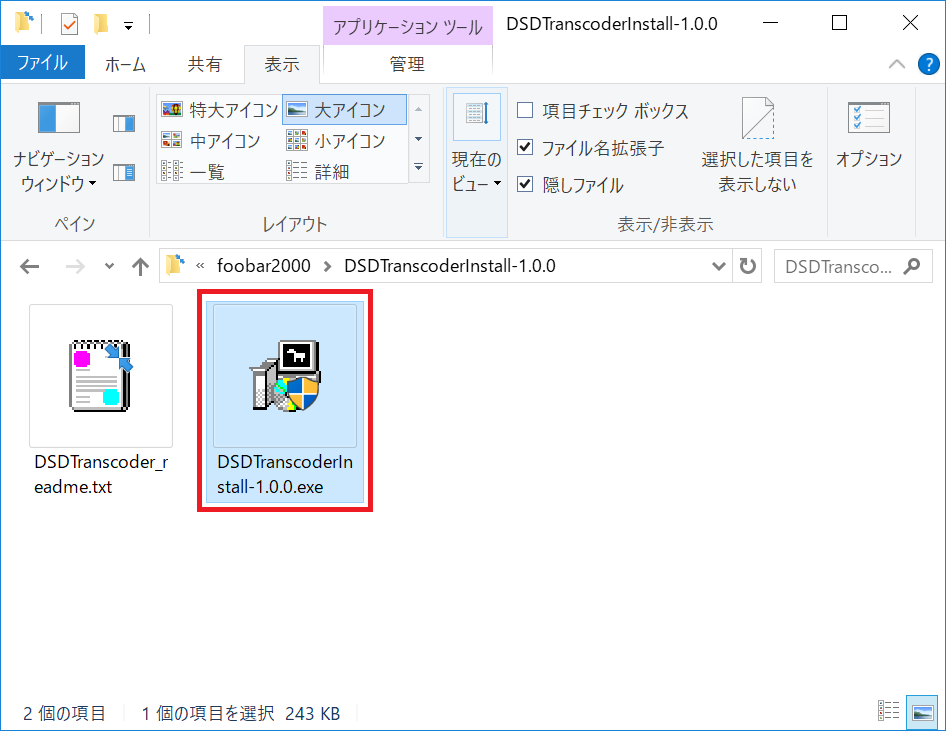Open Customize Quick Access Toolbar dropdown

[129, 25]
